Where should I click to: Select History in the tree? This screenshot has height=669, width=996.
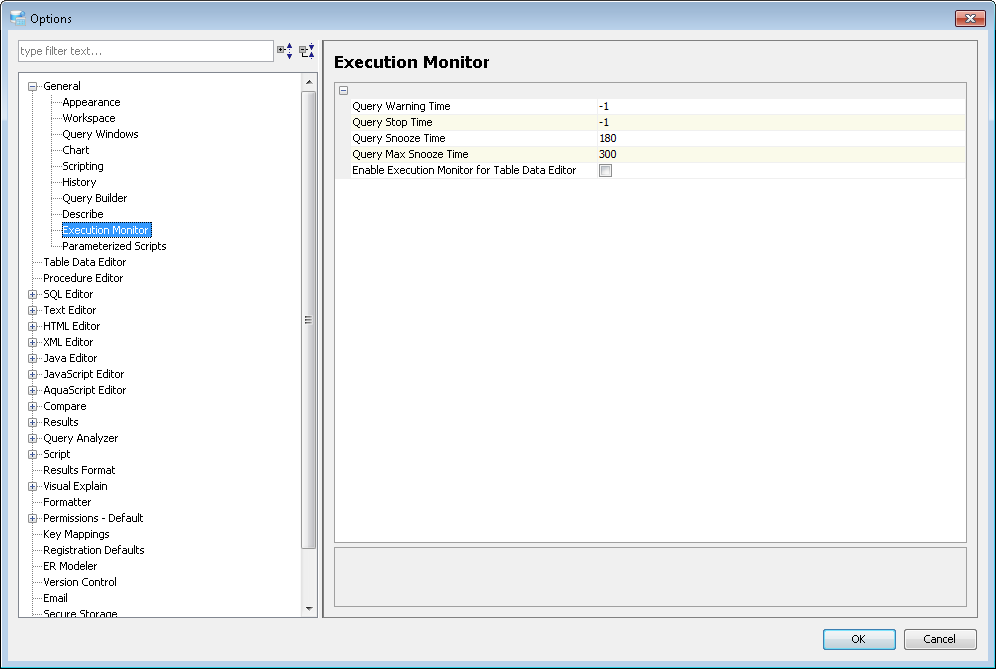[x=79, y=182]
